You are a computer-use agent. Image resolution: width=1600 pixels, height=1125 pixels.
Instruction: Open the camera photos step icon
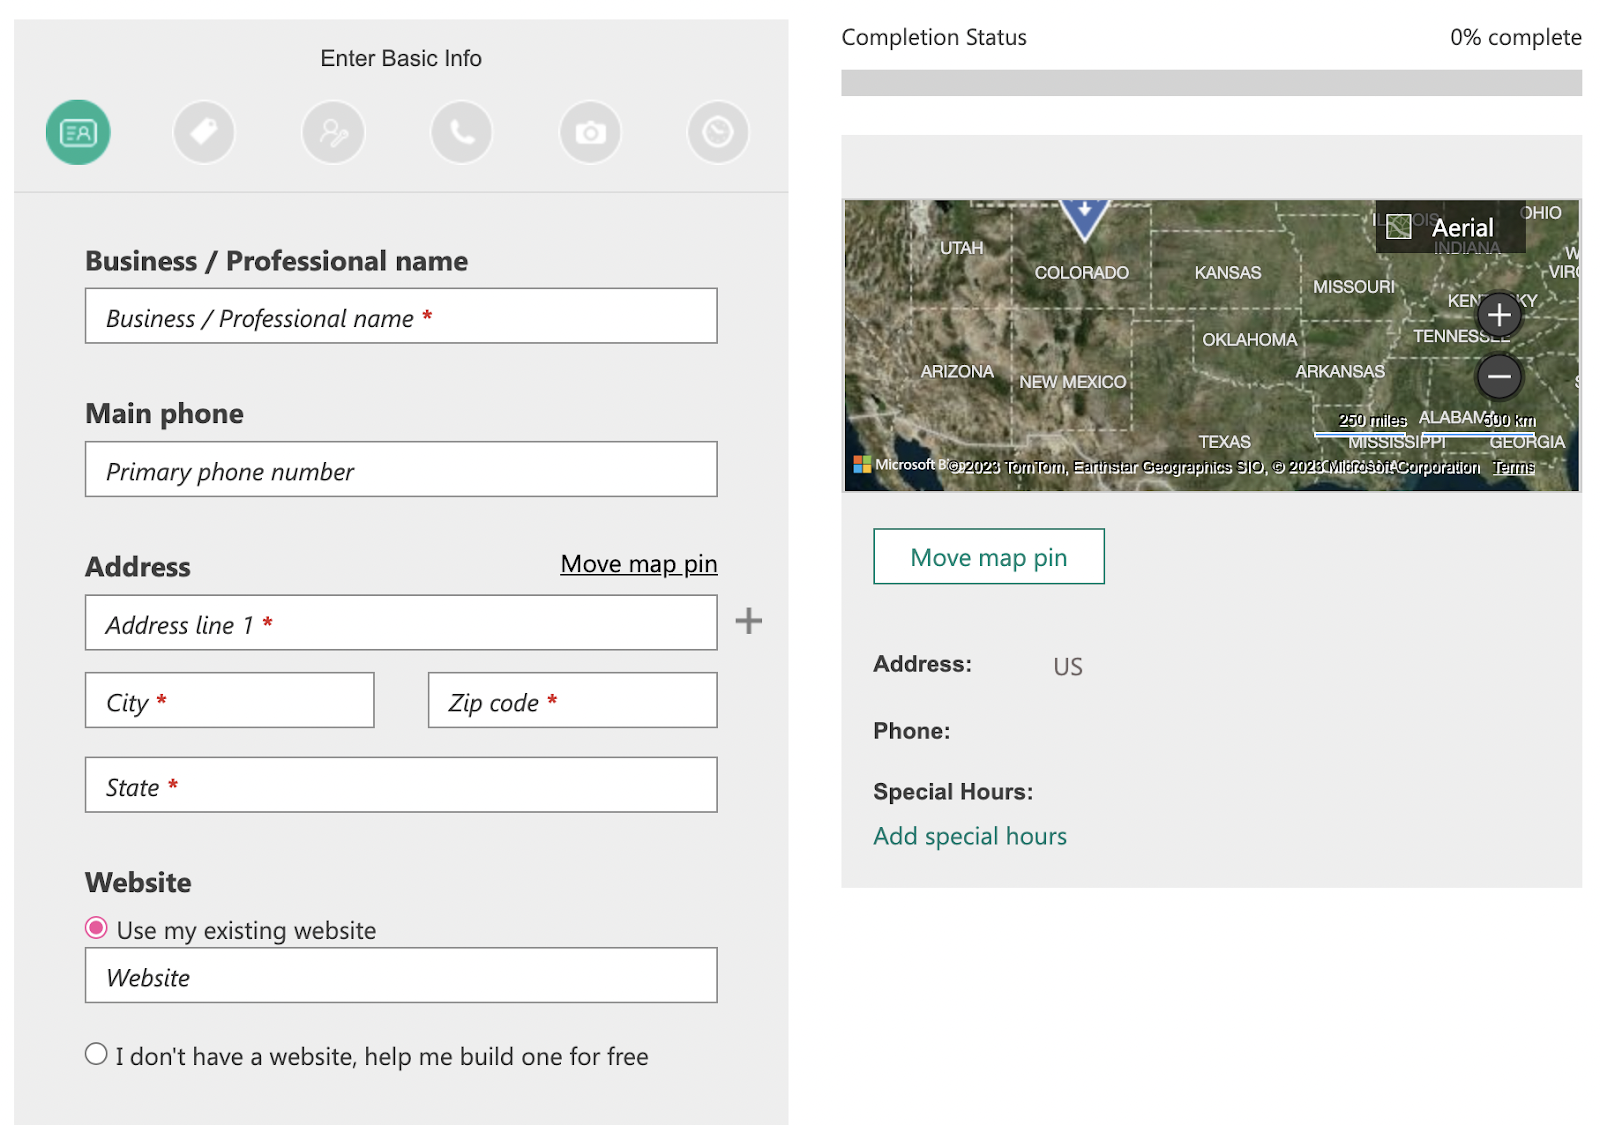tap(589, 131)
